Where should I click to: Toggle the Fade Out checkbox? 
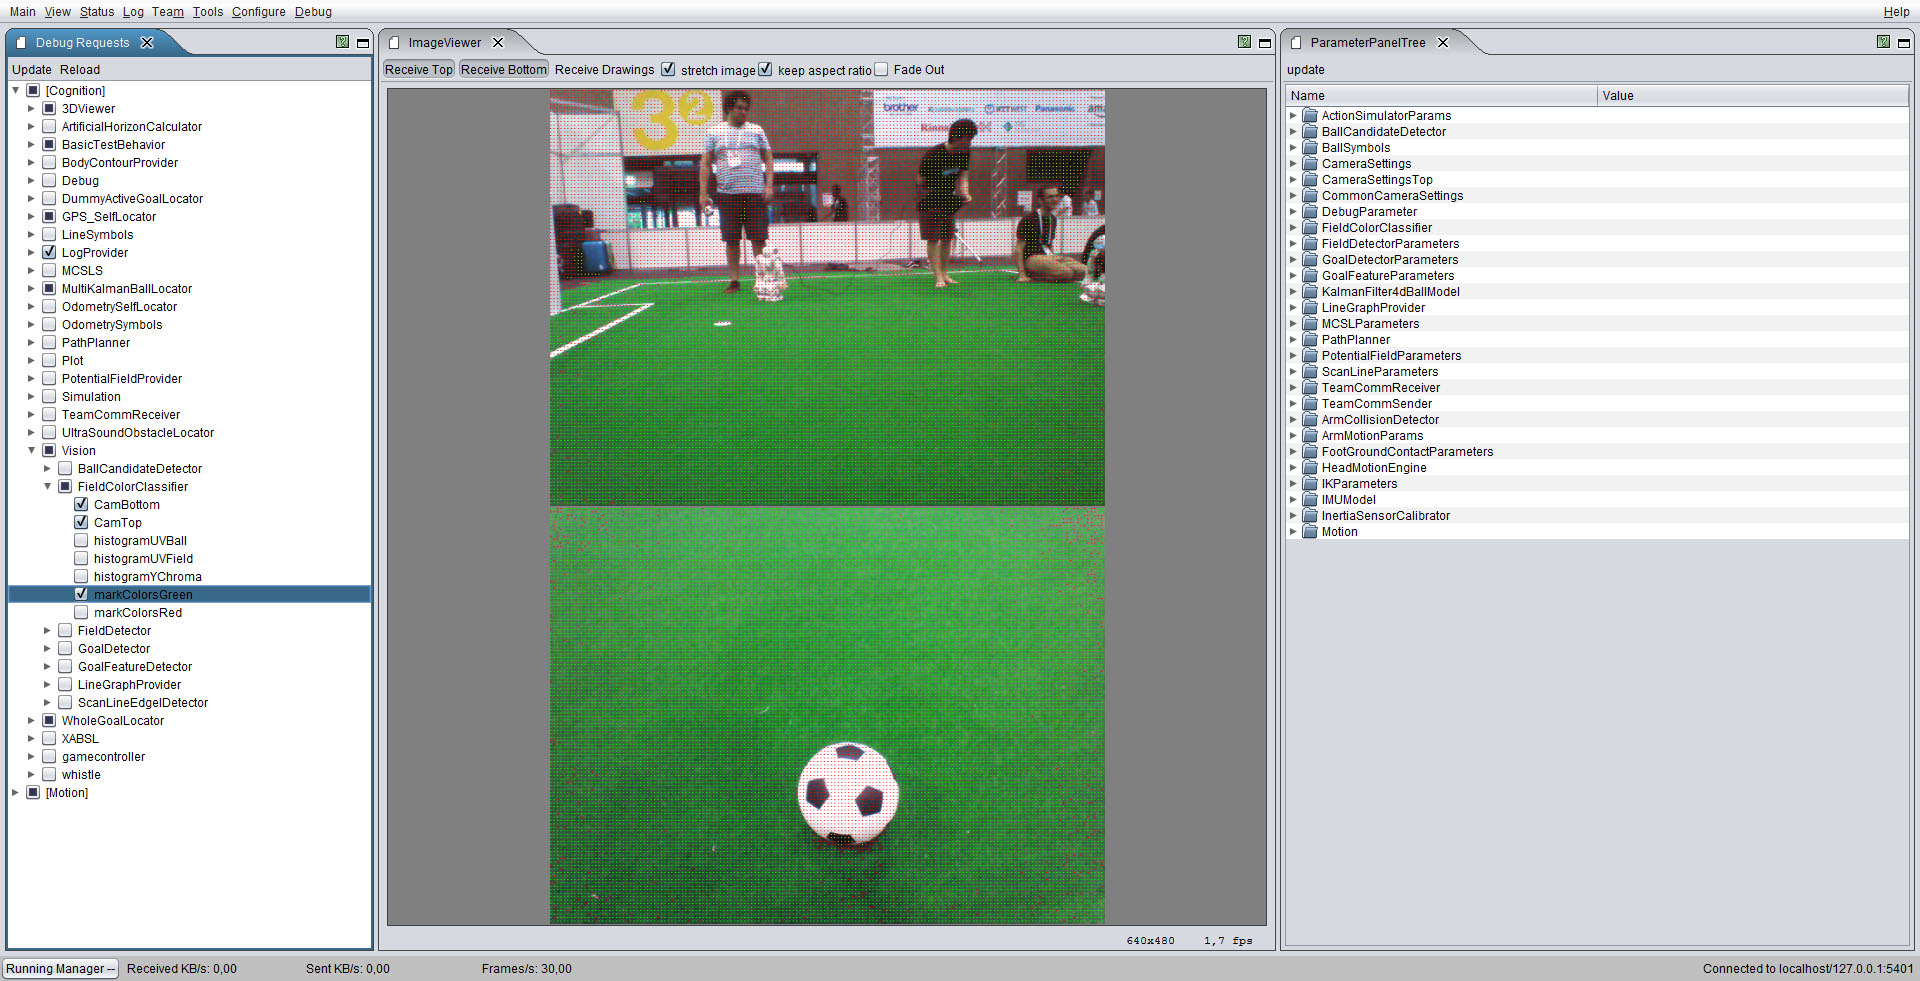(881, 69)
